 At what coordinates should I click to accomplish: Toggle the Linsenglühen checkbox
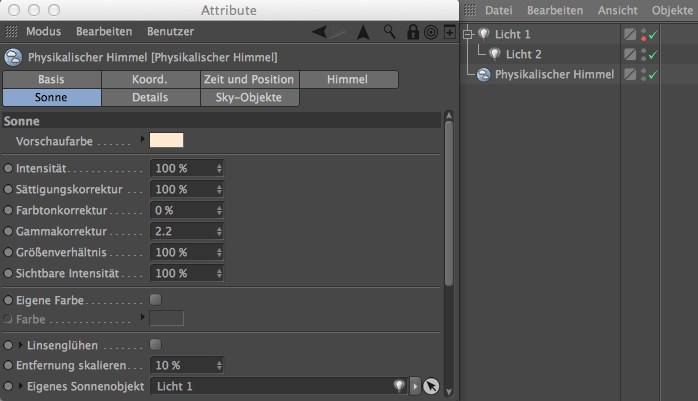click(x=155, y=345)
